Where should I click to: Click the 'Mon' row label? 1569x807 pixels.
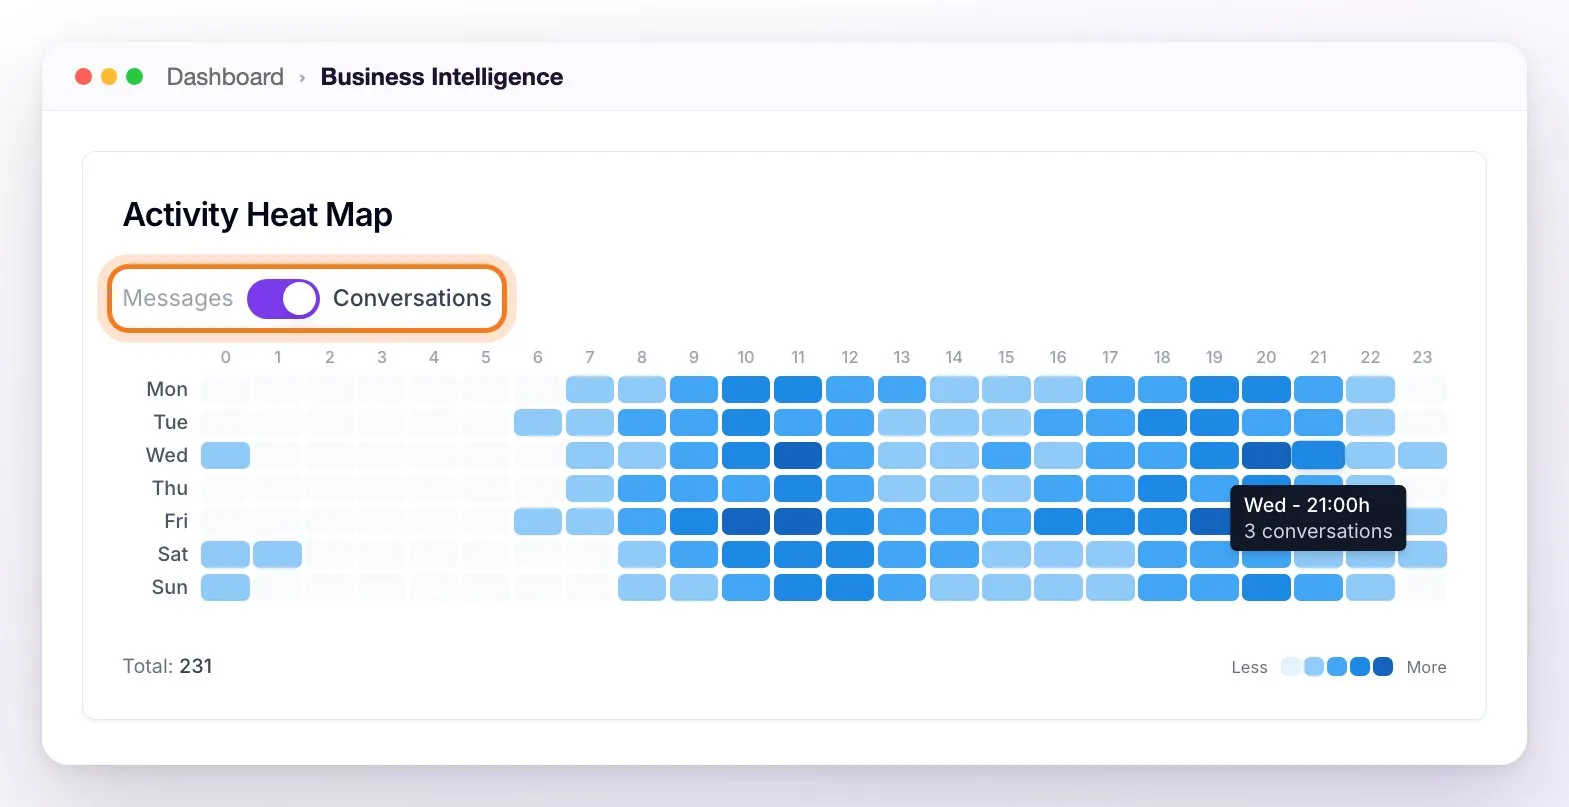pos(167,389)
